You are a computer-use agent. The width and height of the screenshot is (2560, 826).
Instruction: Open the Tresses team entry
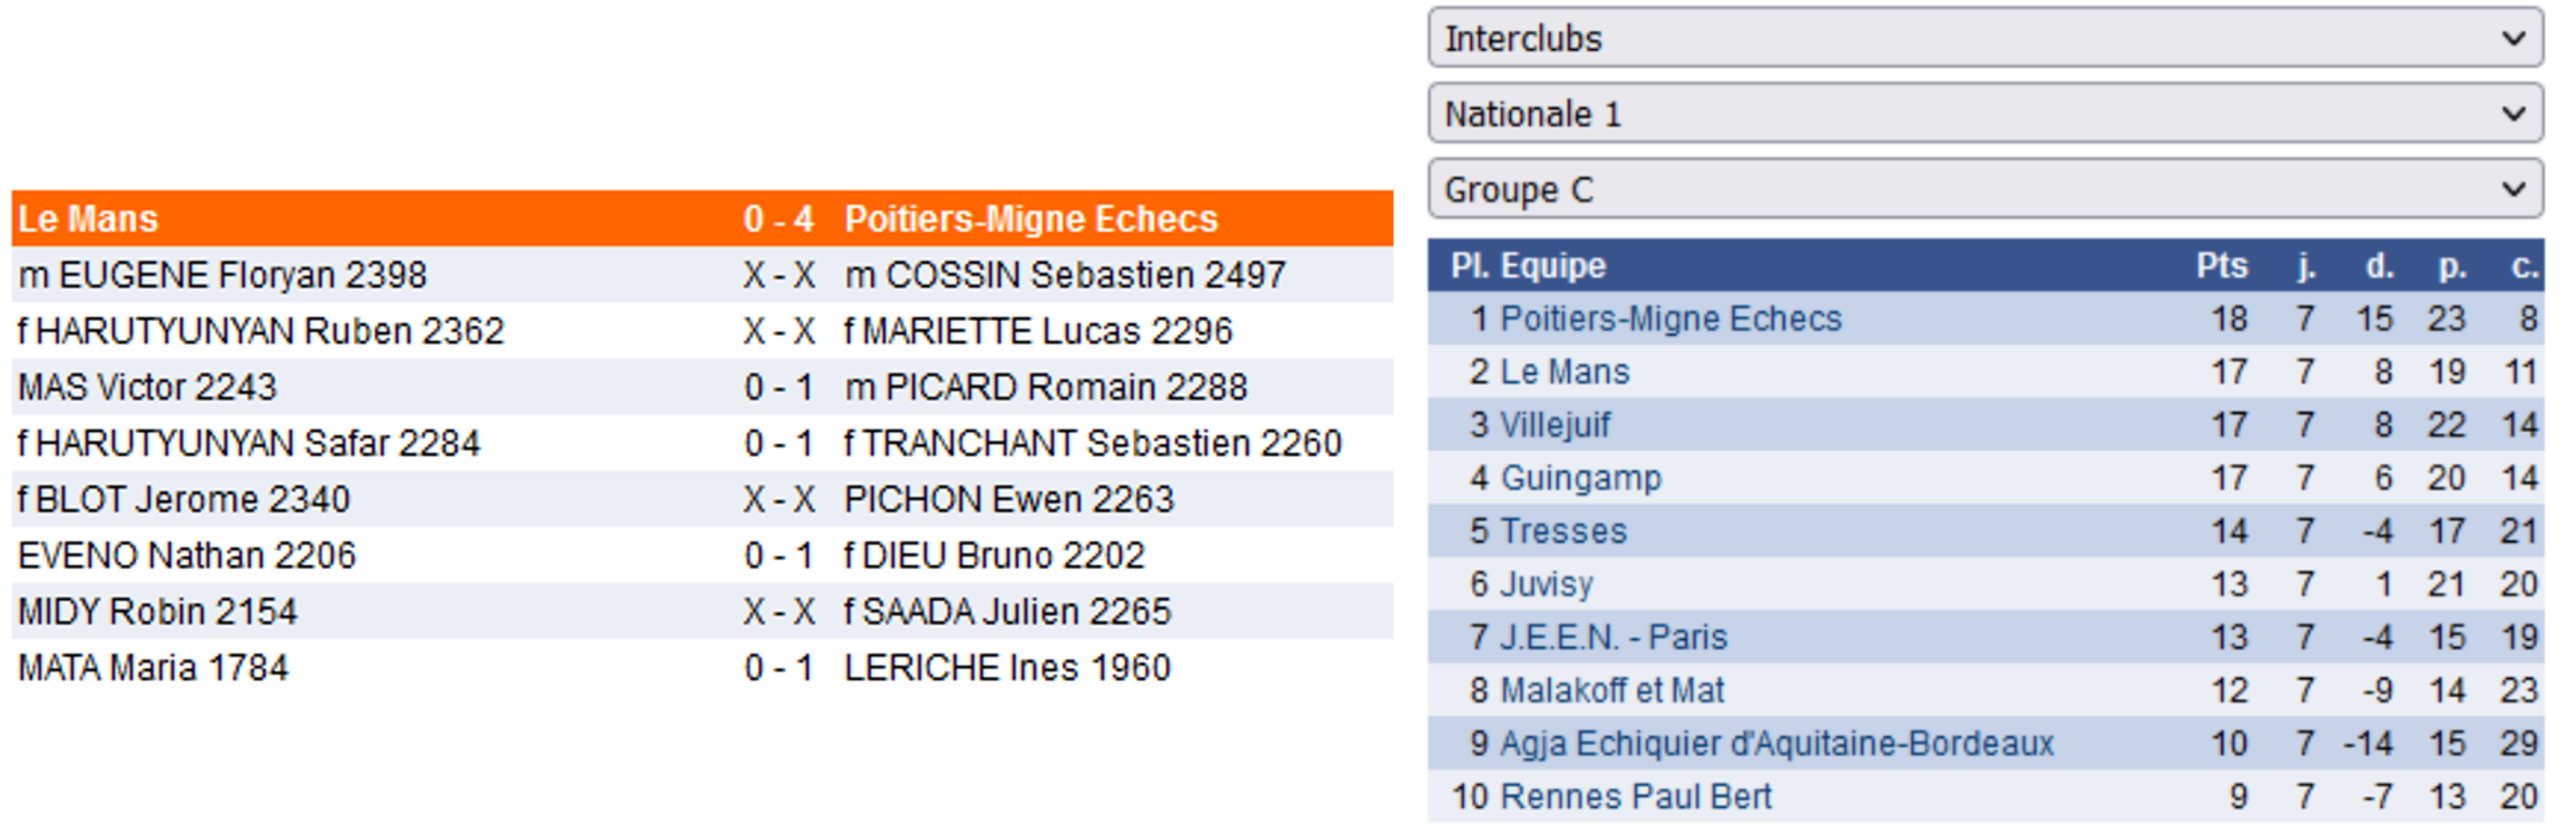point(1563,530)
